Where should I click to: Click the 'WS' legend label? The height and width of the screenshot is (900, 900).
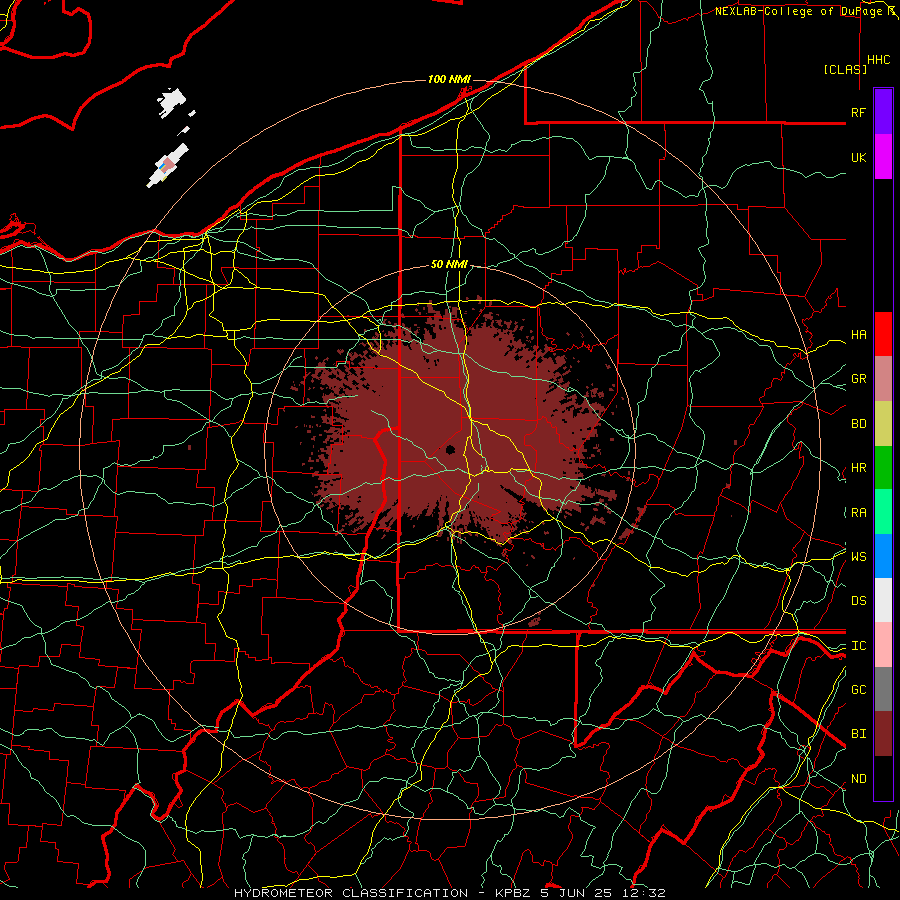pos(858,557)
